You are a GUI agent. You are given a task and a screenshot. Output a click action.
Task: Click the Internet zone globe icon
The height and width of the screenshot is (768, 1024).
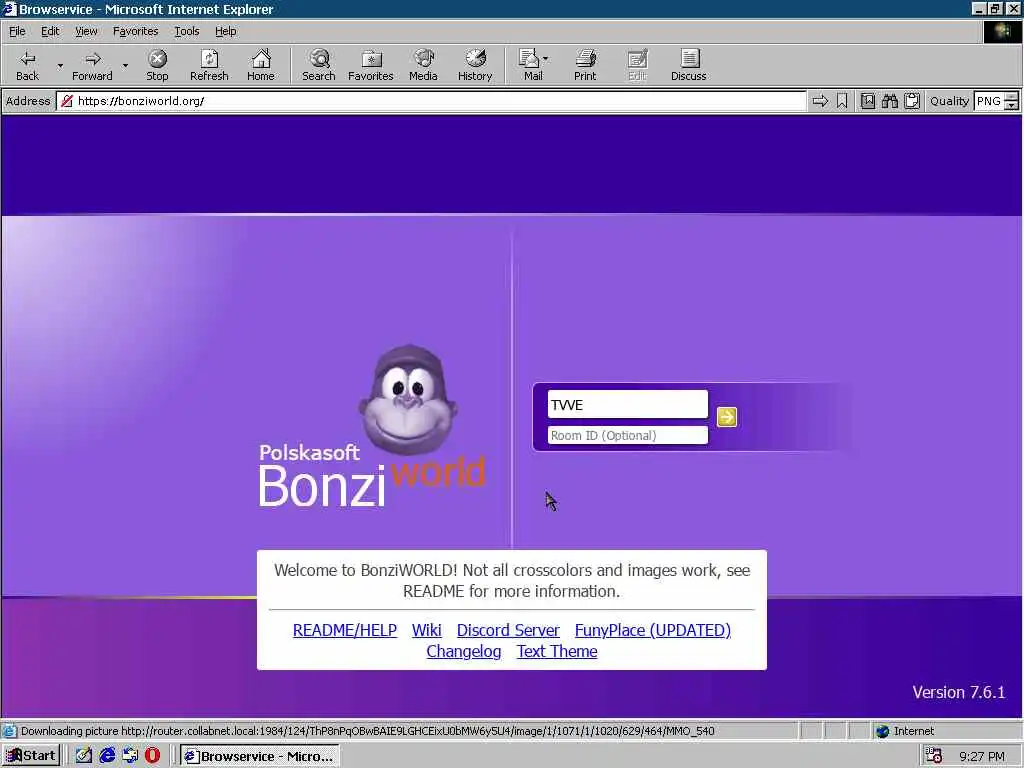[883, 731]
